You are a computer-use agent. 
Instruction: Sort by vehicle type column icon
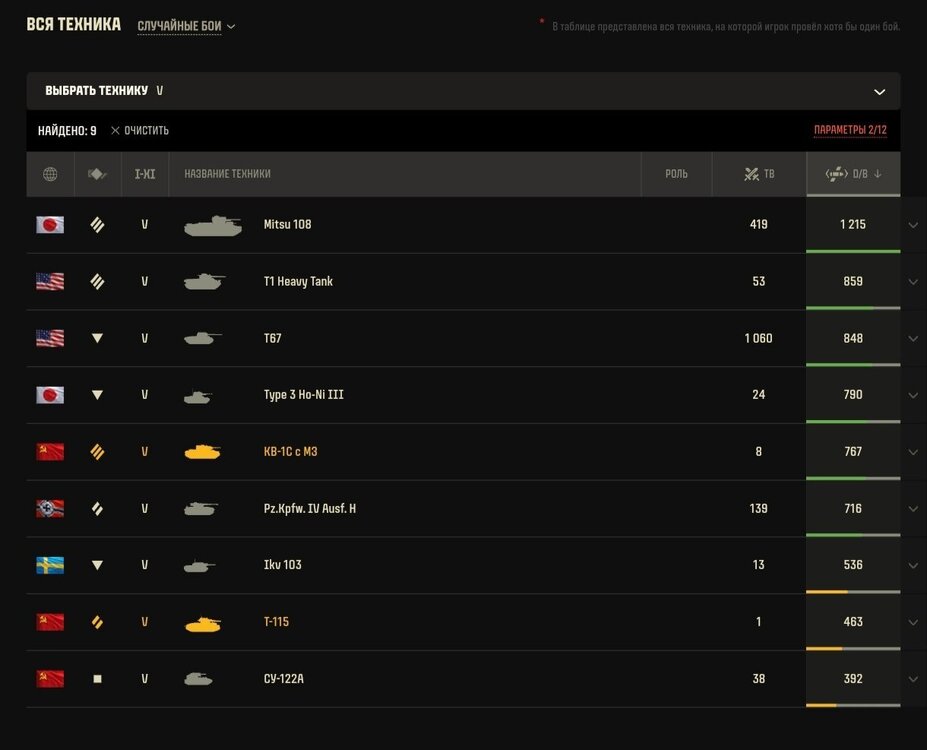pos(98,174)
